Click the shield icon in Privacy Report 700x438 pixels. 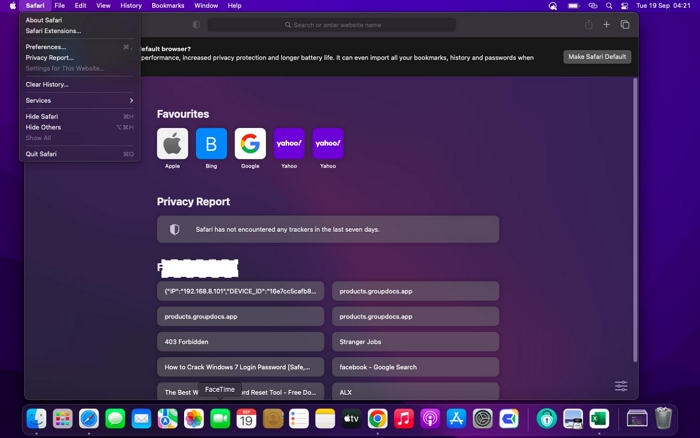click(x=175, y=229)
